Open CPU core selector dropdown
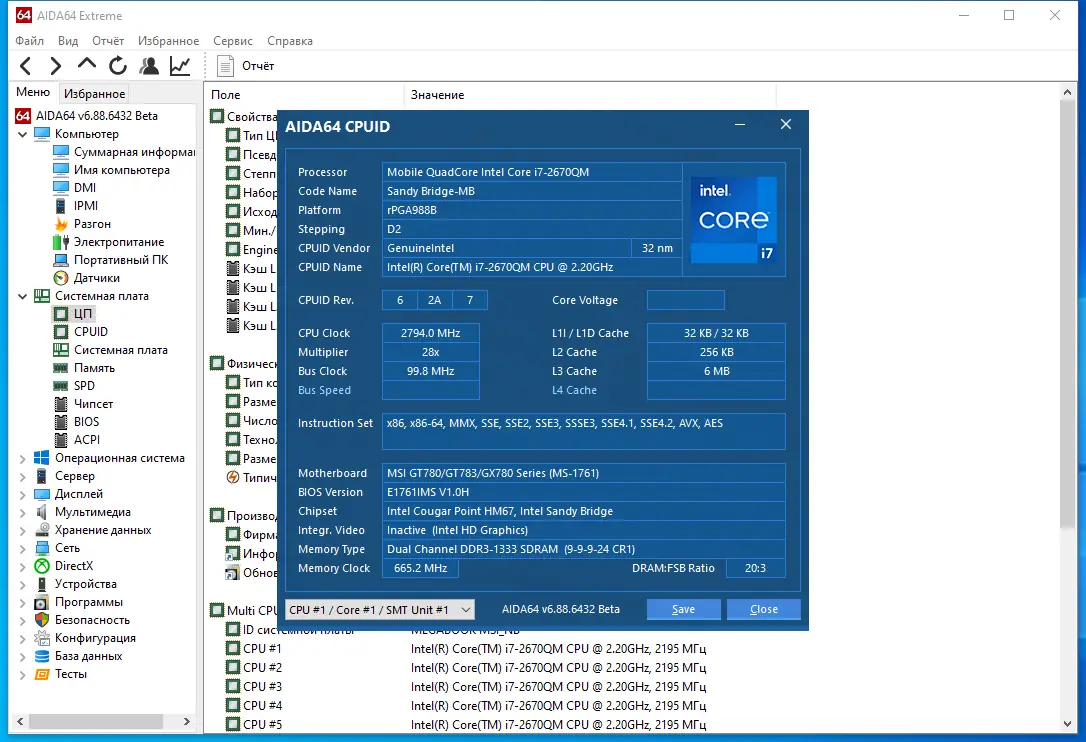 tap(379, 609)
